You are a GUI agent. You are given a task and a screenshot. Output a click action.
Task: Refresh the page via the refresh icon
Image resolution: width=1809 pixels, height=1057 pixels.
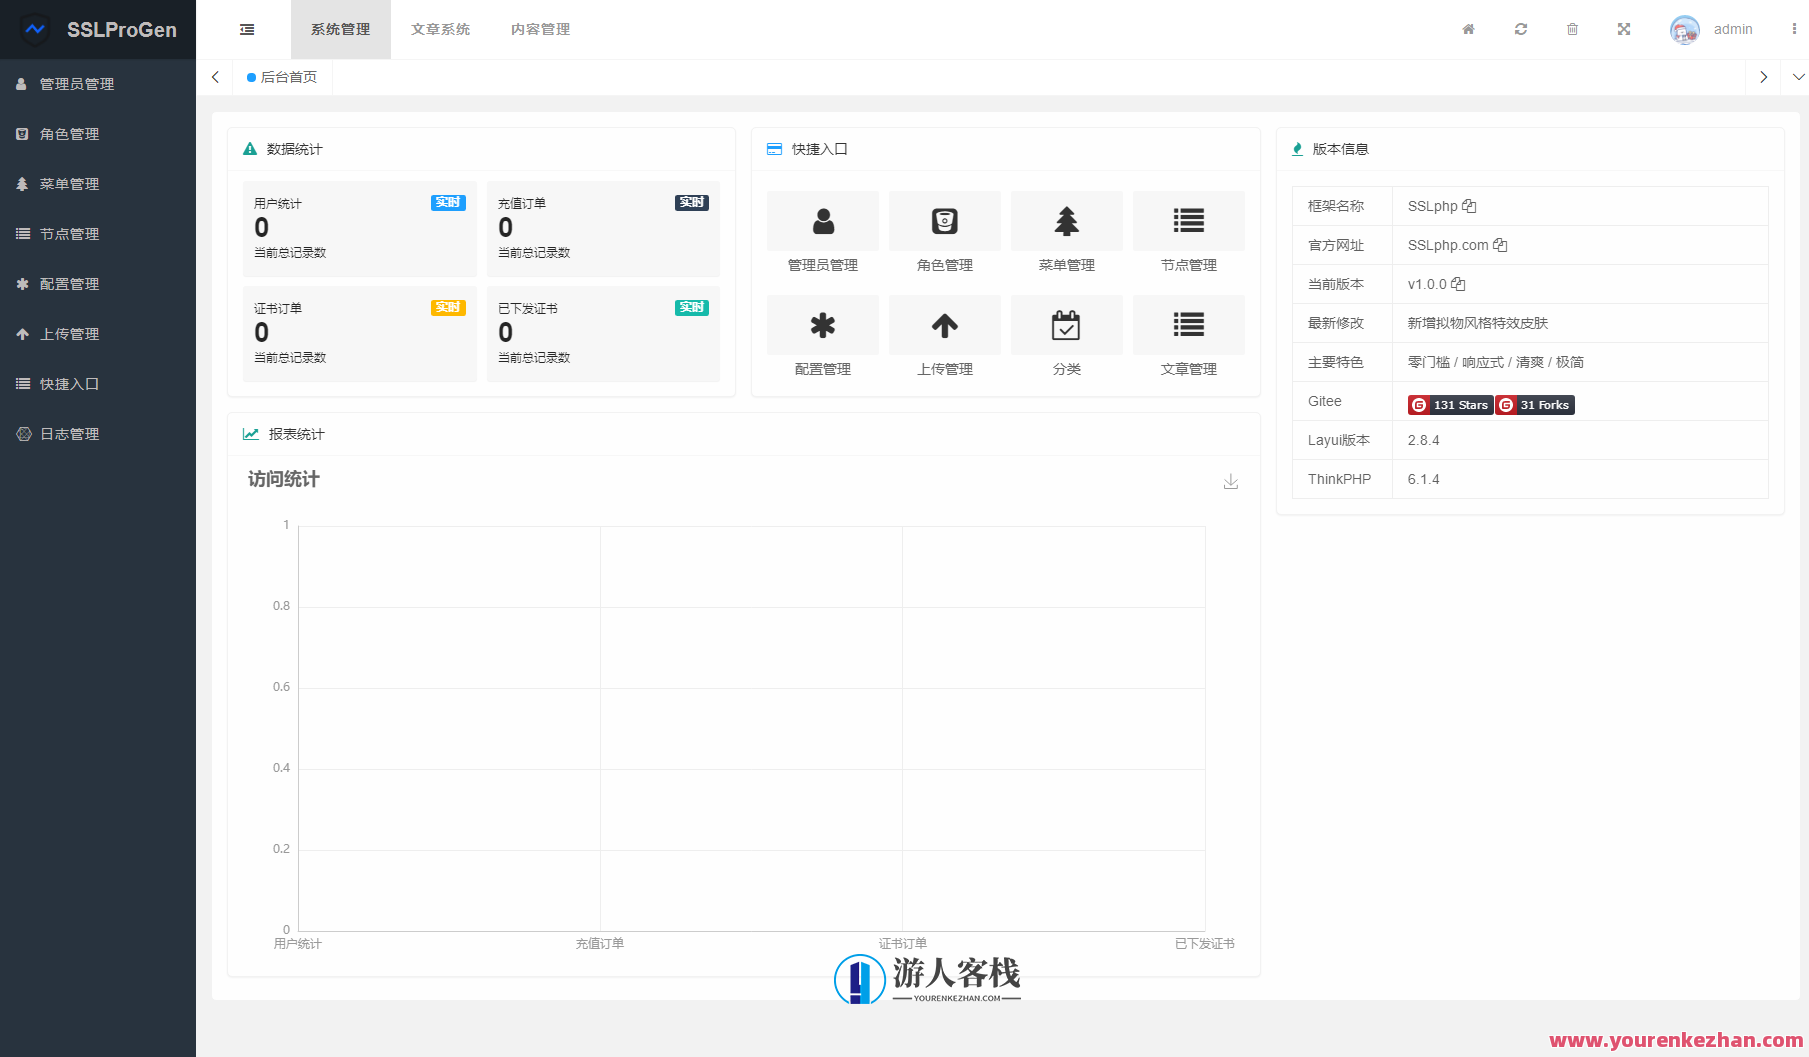[x=1520, y=29]
